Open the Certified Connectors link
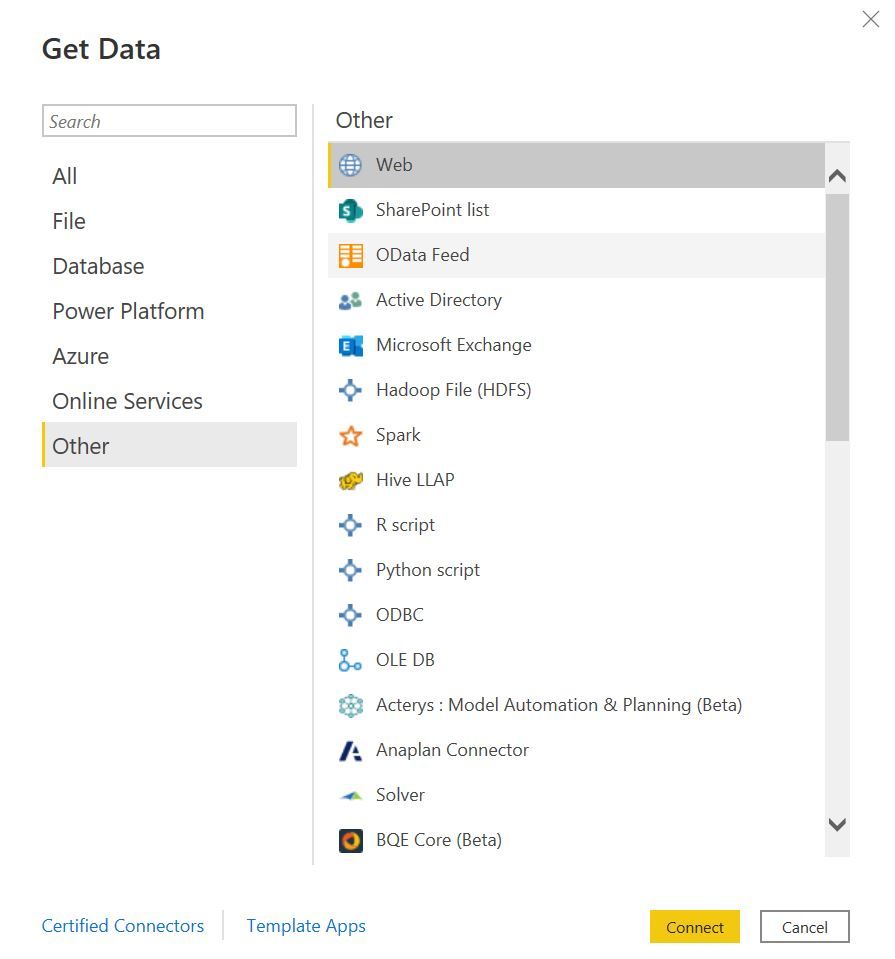Viewport: 895px width, 959px height. 122,926
